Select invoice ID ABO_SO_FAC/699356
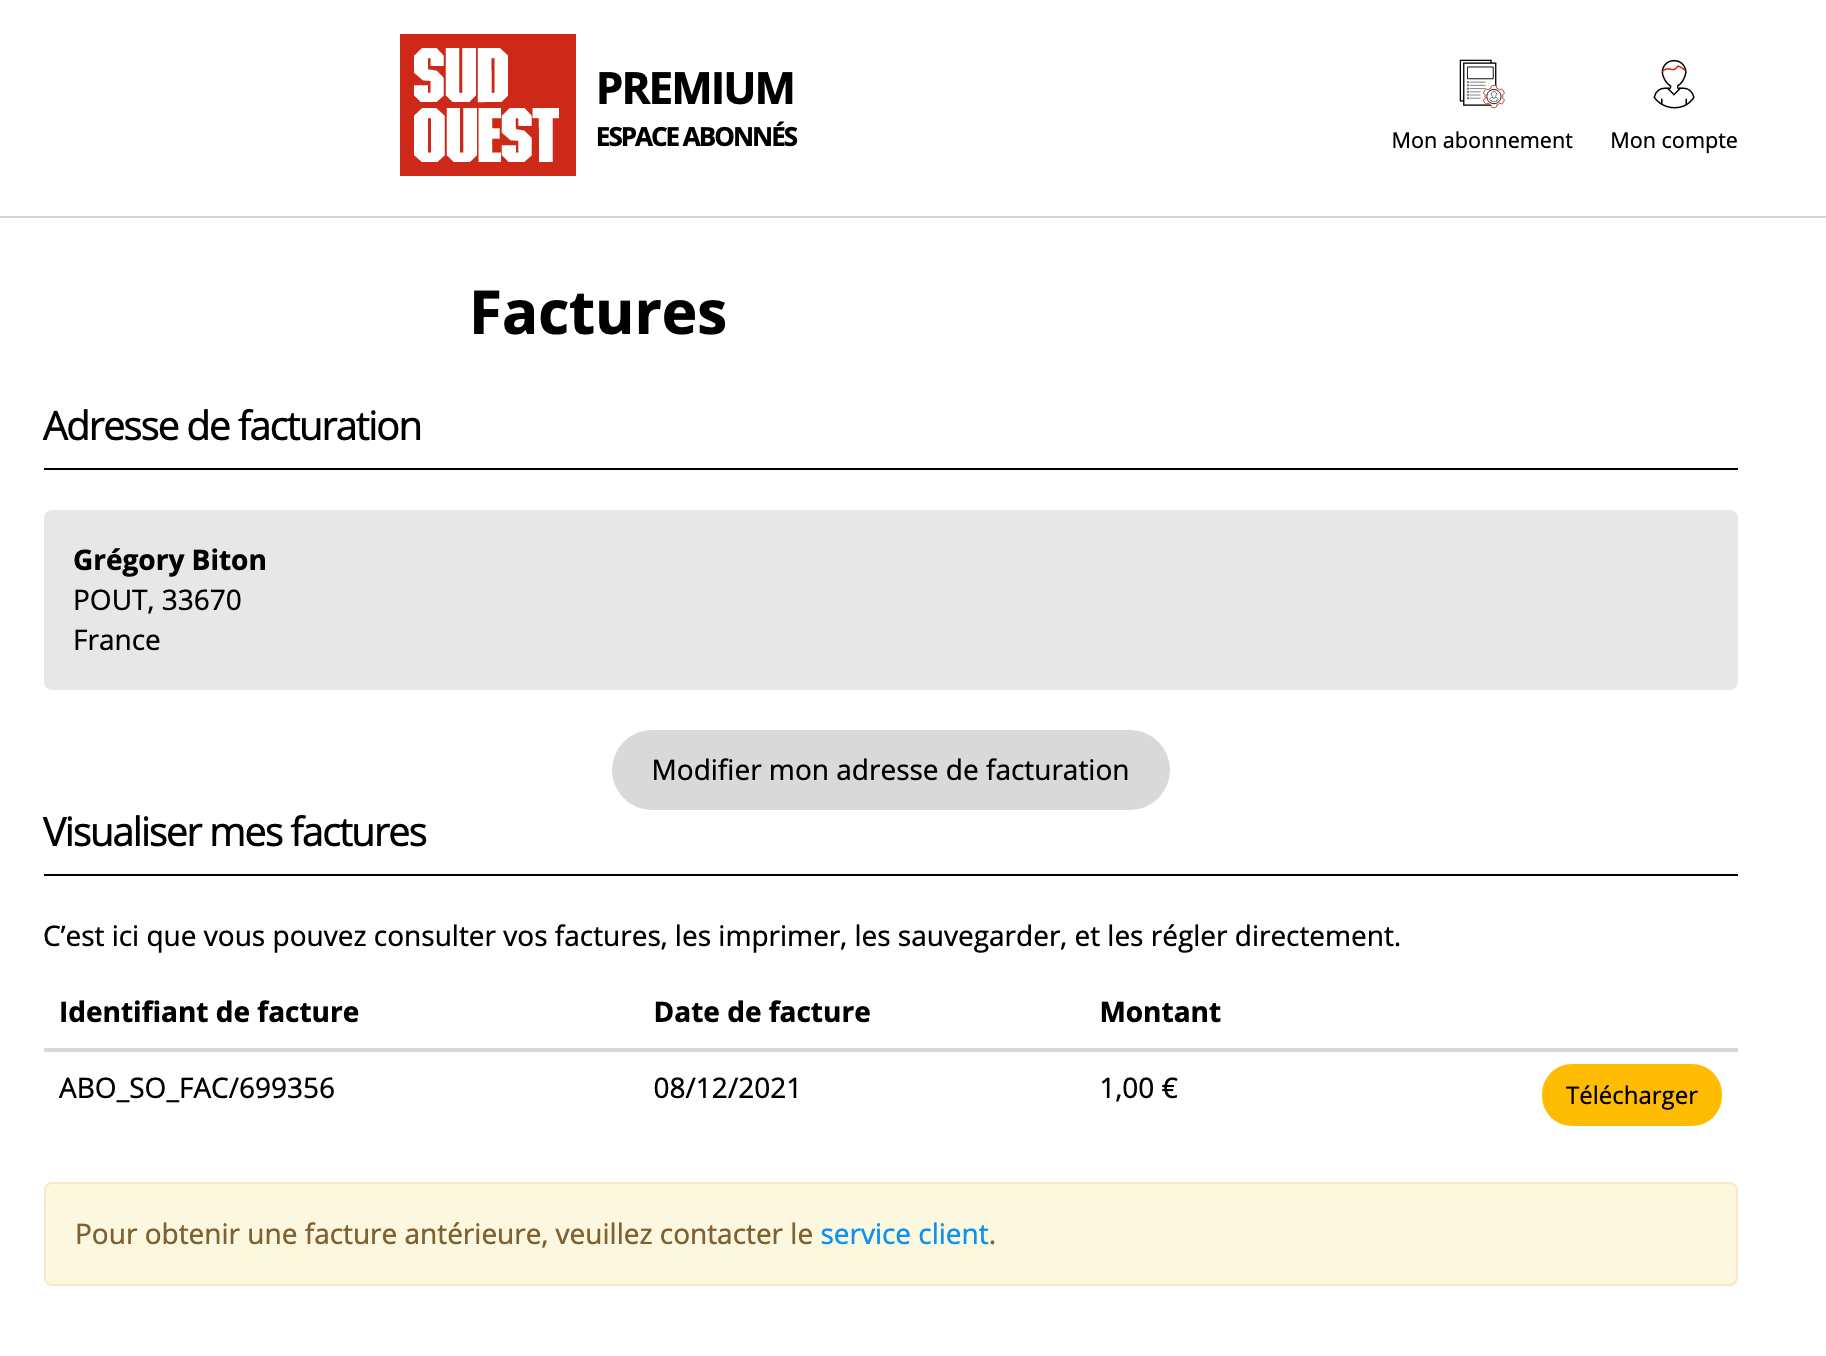Viewport: 1826px width, 1356px height. pos(197,1088)
